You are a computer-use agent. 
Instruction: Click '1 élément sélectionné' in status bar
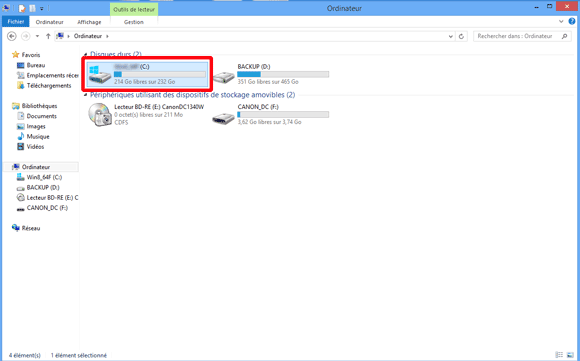point(79,355)
